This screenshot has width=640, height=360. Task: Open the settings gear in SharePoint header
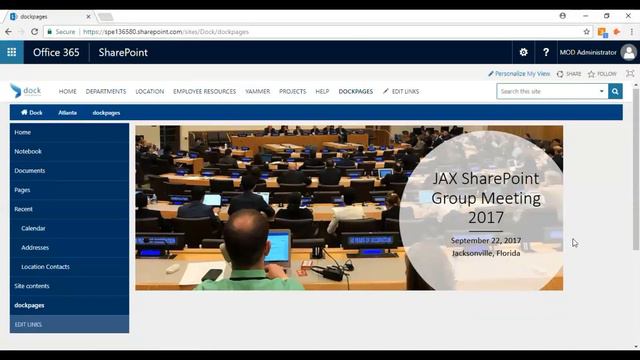coord(523,52)
